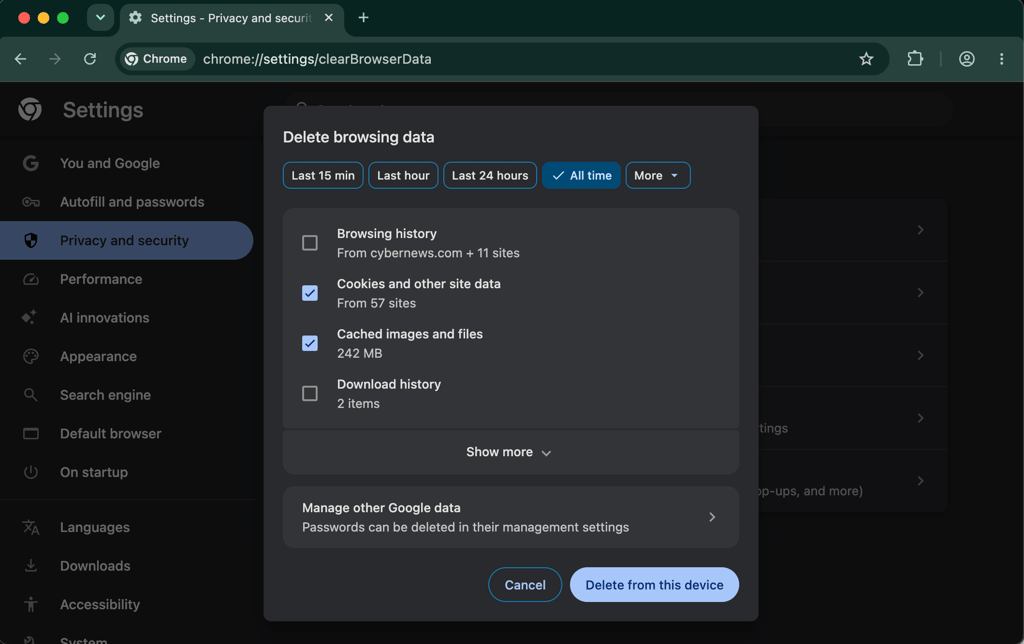
Task: Expand the Show more data types
Action: [511, 452]
